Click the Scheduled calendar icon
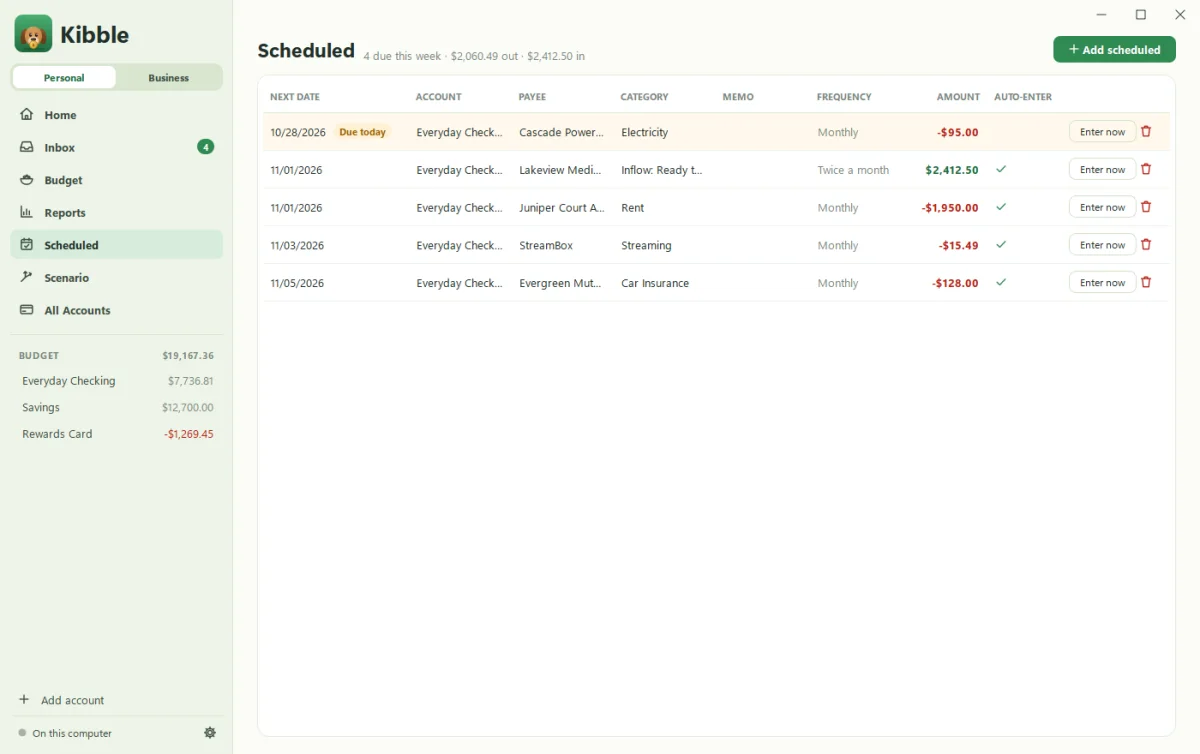1200x754 pixels. [x=26, y=245]
